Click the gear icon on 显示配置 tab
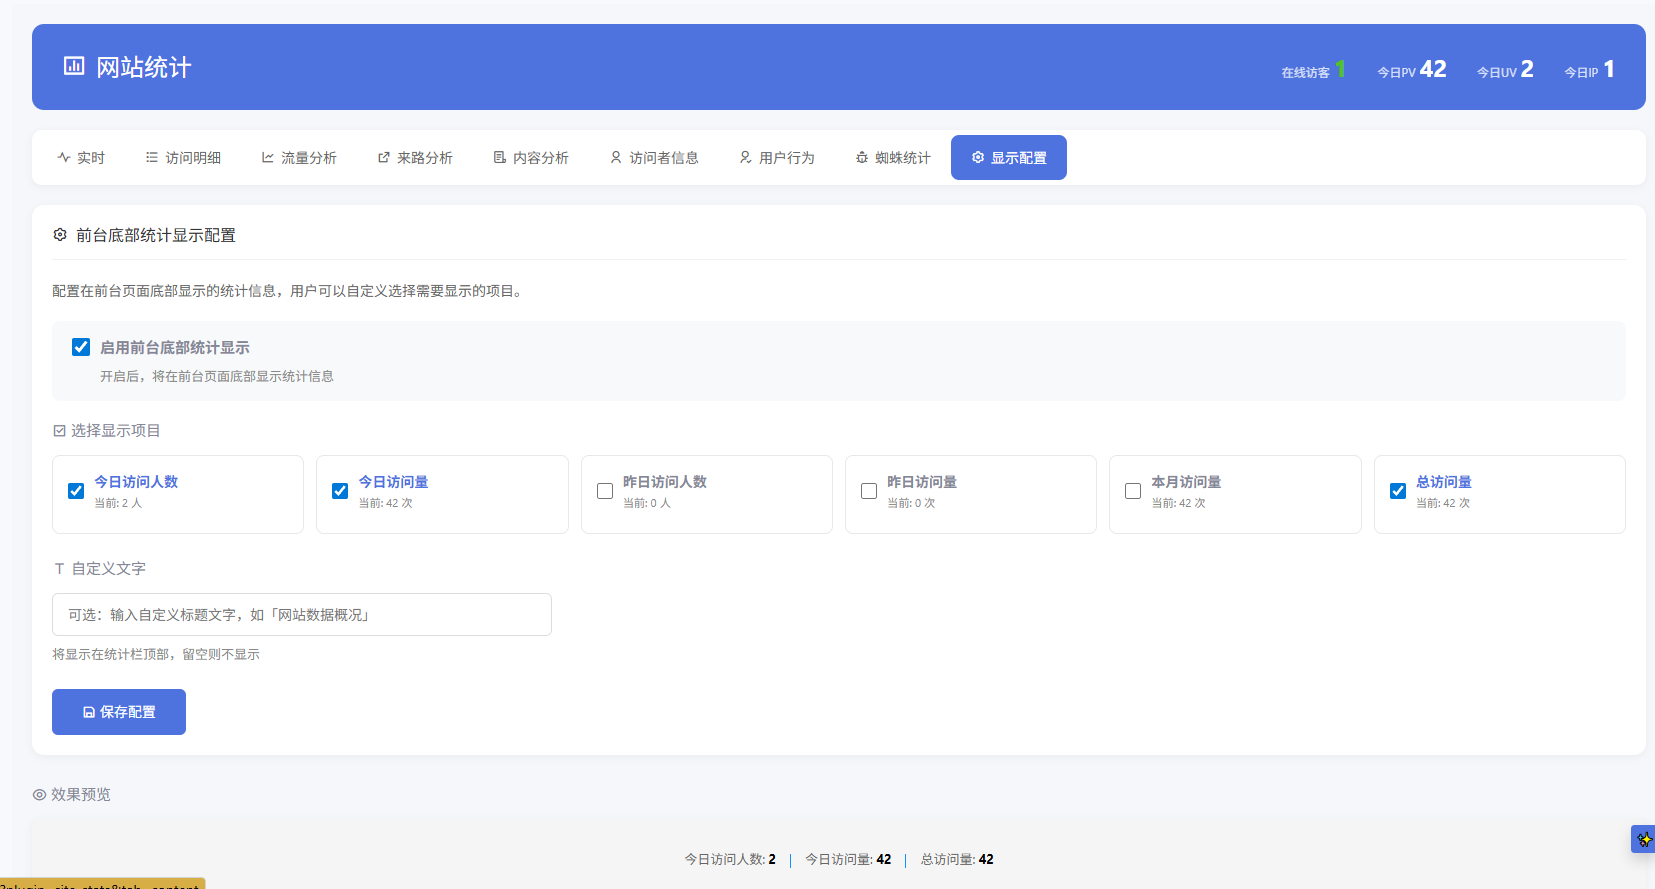The image size is (1655, 889). 978,158
